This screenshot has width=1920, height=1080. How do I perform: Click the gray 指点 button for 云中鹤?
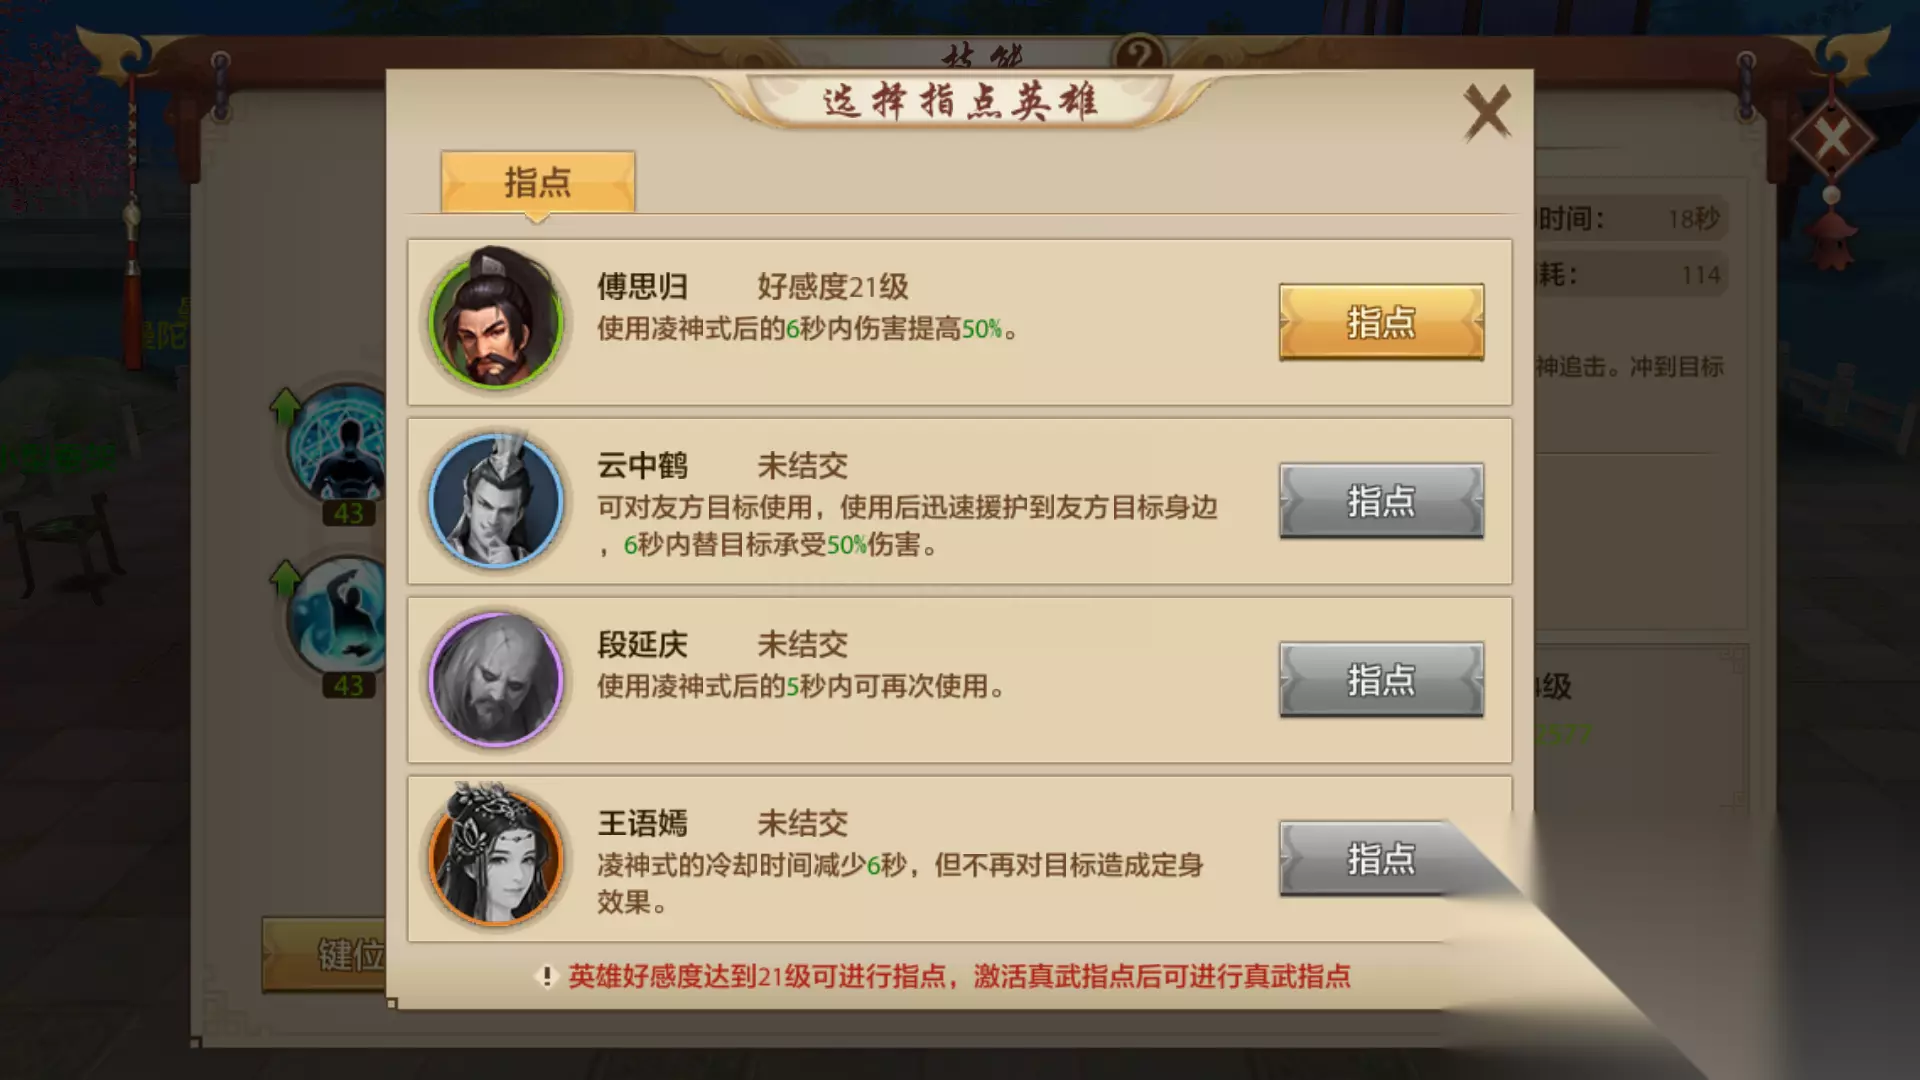click(x=1381, y=500)
